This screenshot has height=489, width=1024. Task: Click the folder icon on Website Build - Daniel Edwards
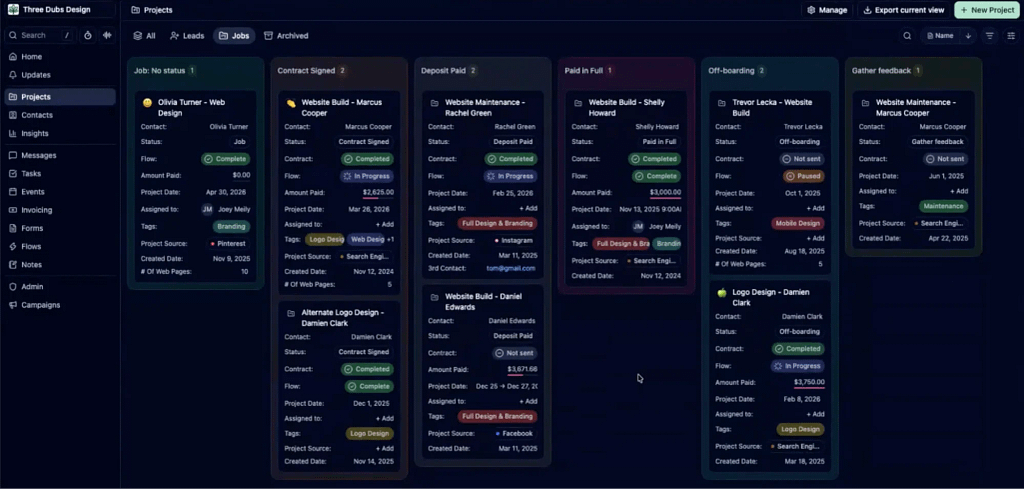point(434,297)
